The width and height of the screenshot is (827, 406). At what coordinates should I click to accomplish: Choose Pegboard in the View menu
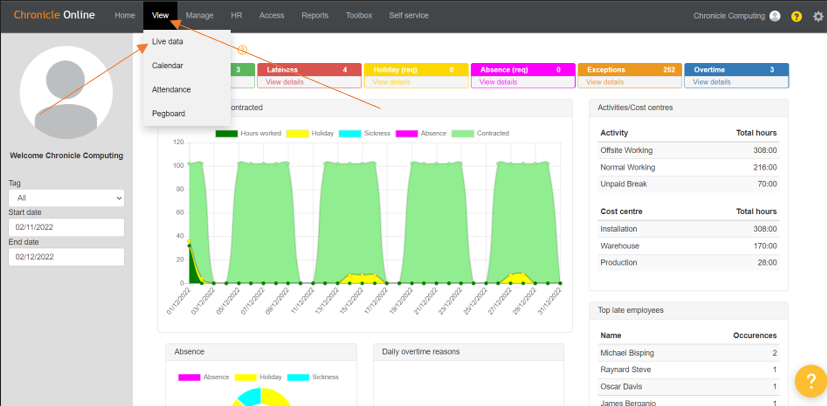coord(168,114)
